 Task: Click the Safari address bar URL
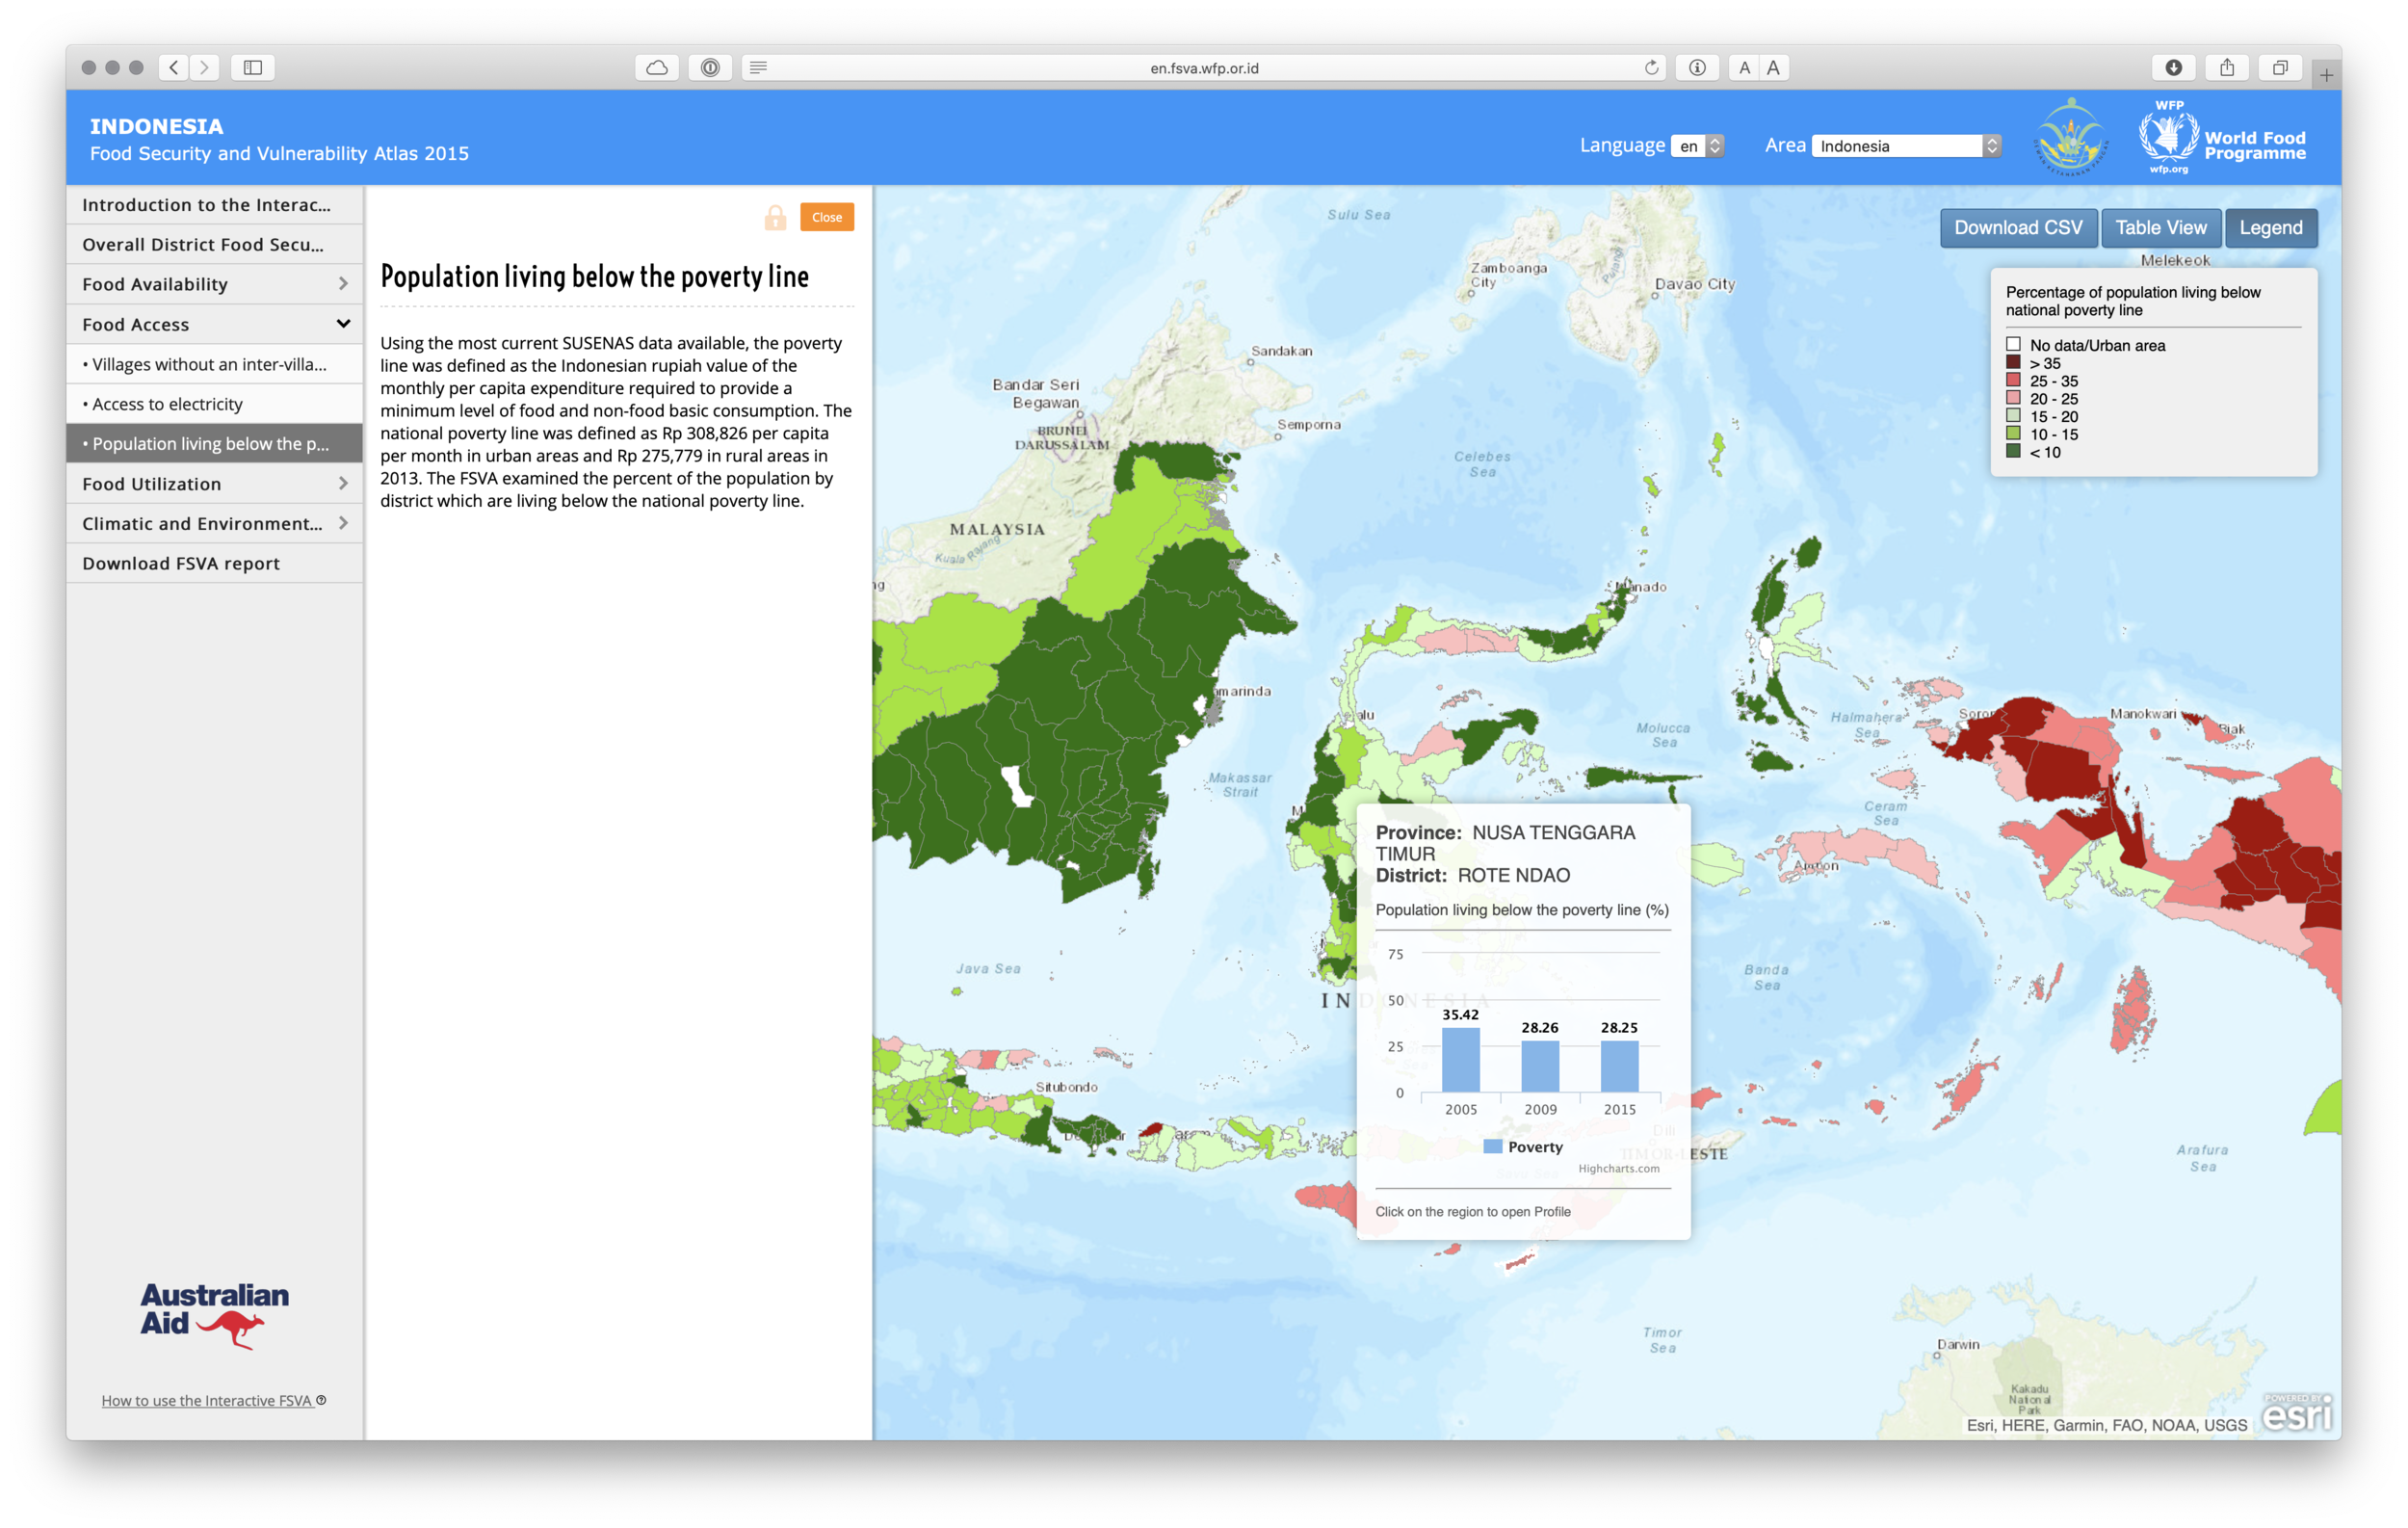coord(1204,67)
